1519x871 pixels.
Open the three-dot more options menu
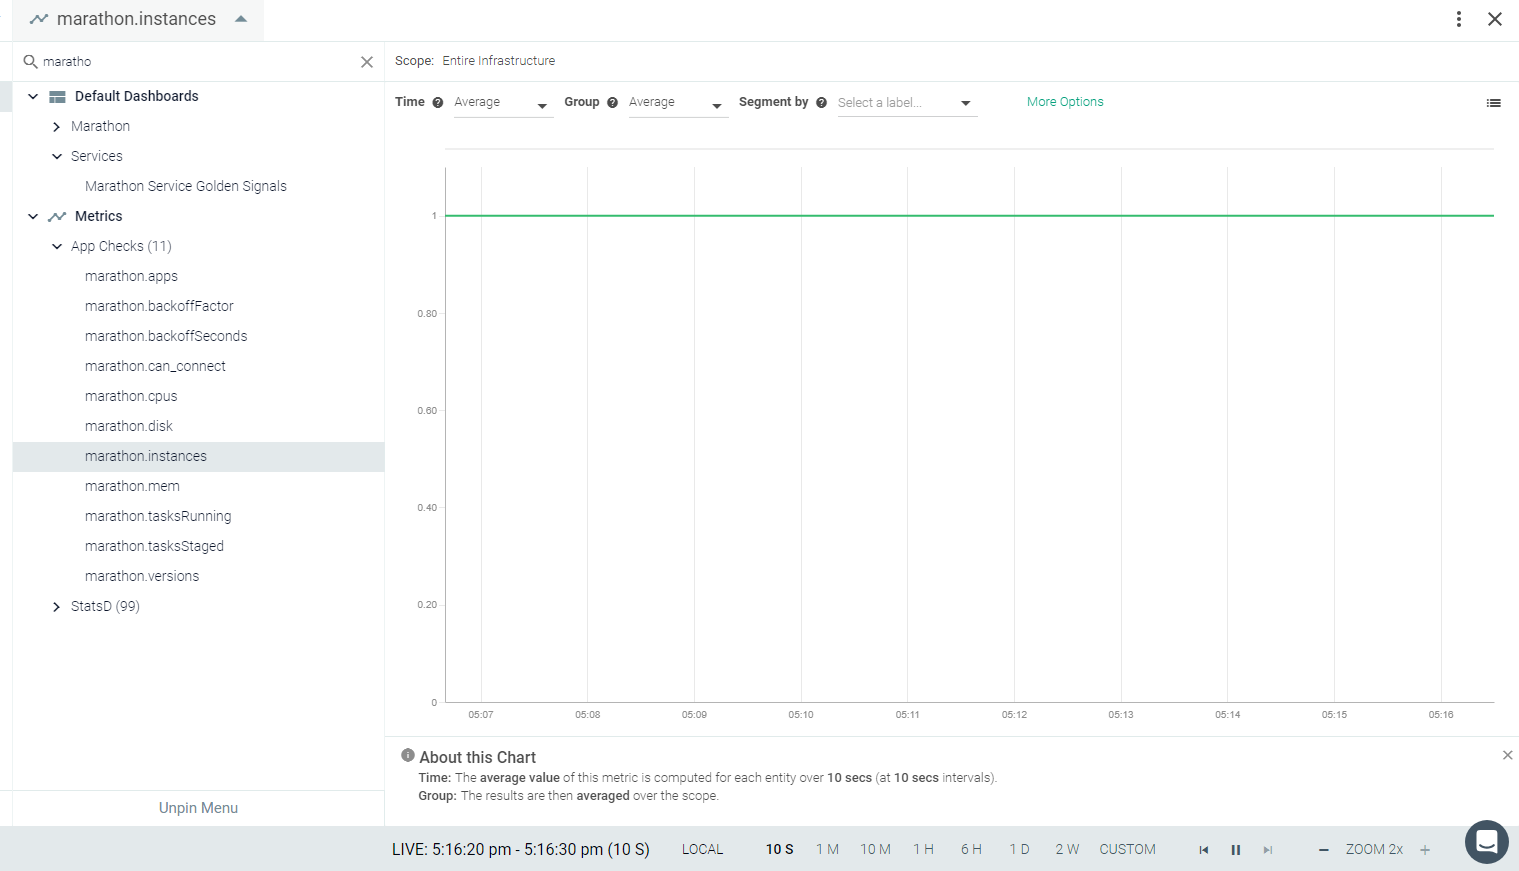pyautogui.click(x=1459, y=19)
